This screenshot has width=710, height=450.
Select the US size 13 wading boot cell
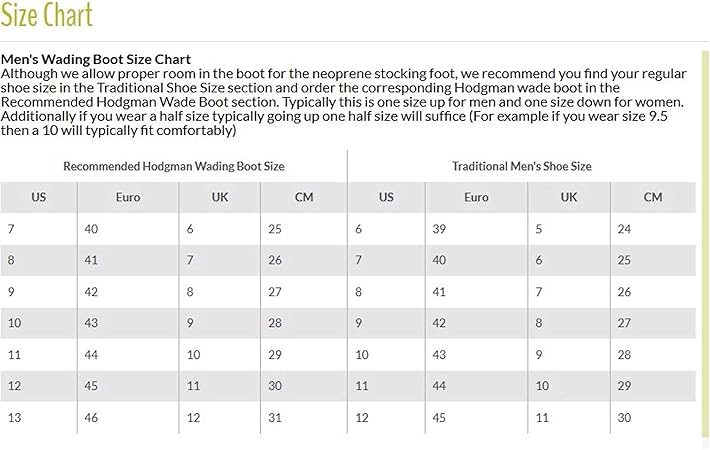click(x=13, y=416)
